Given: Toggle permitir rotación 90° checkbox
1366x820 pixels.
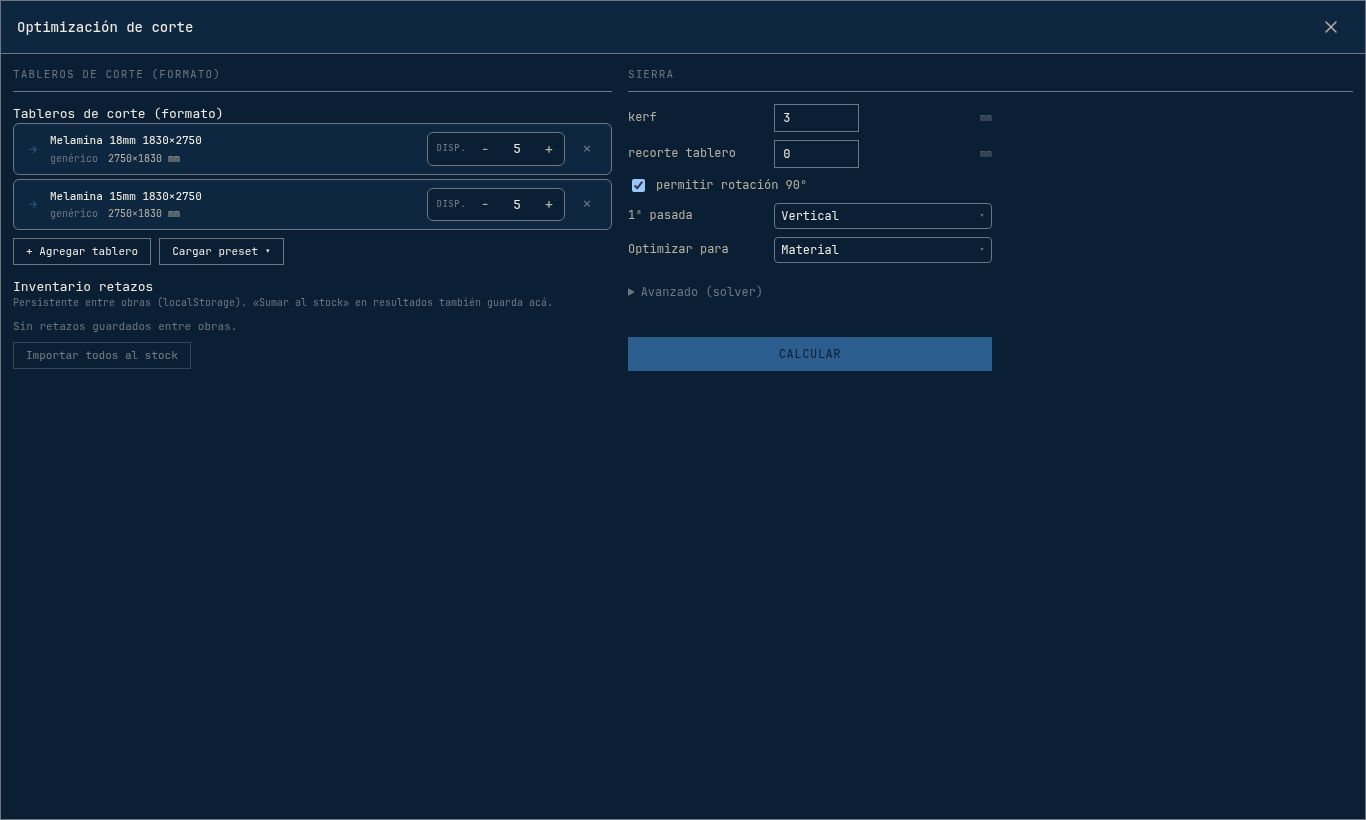Looking at the screenshot, I should pos(638,185).
